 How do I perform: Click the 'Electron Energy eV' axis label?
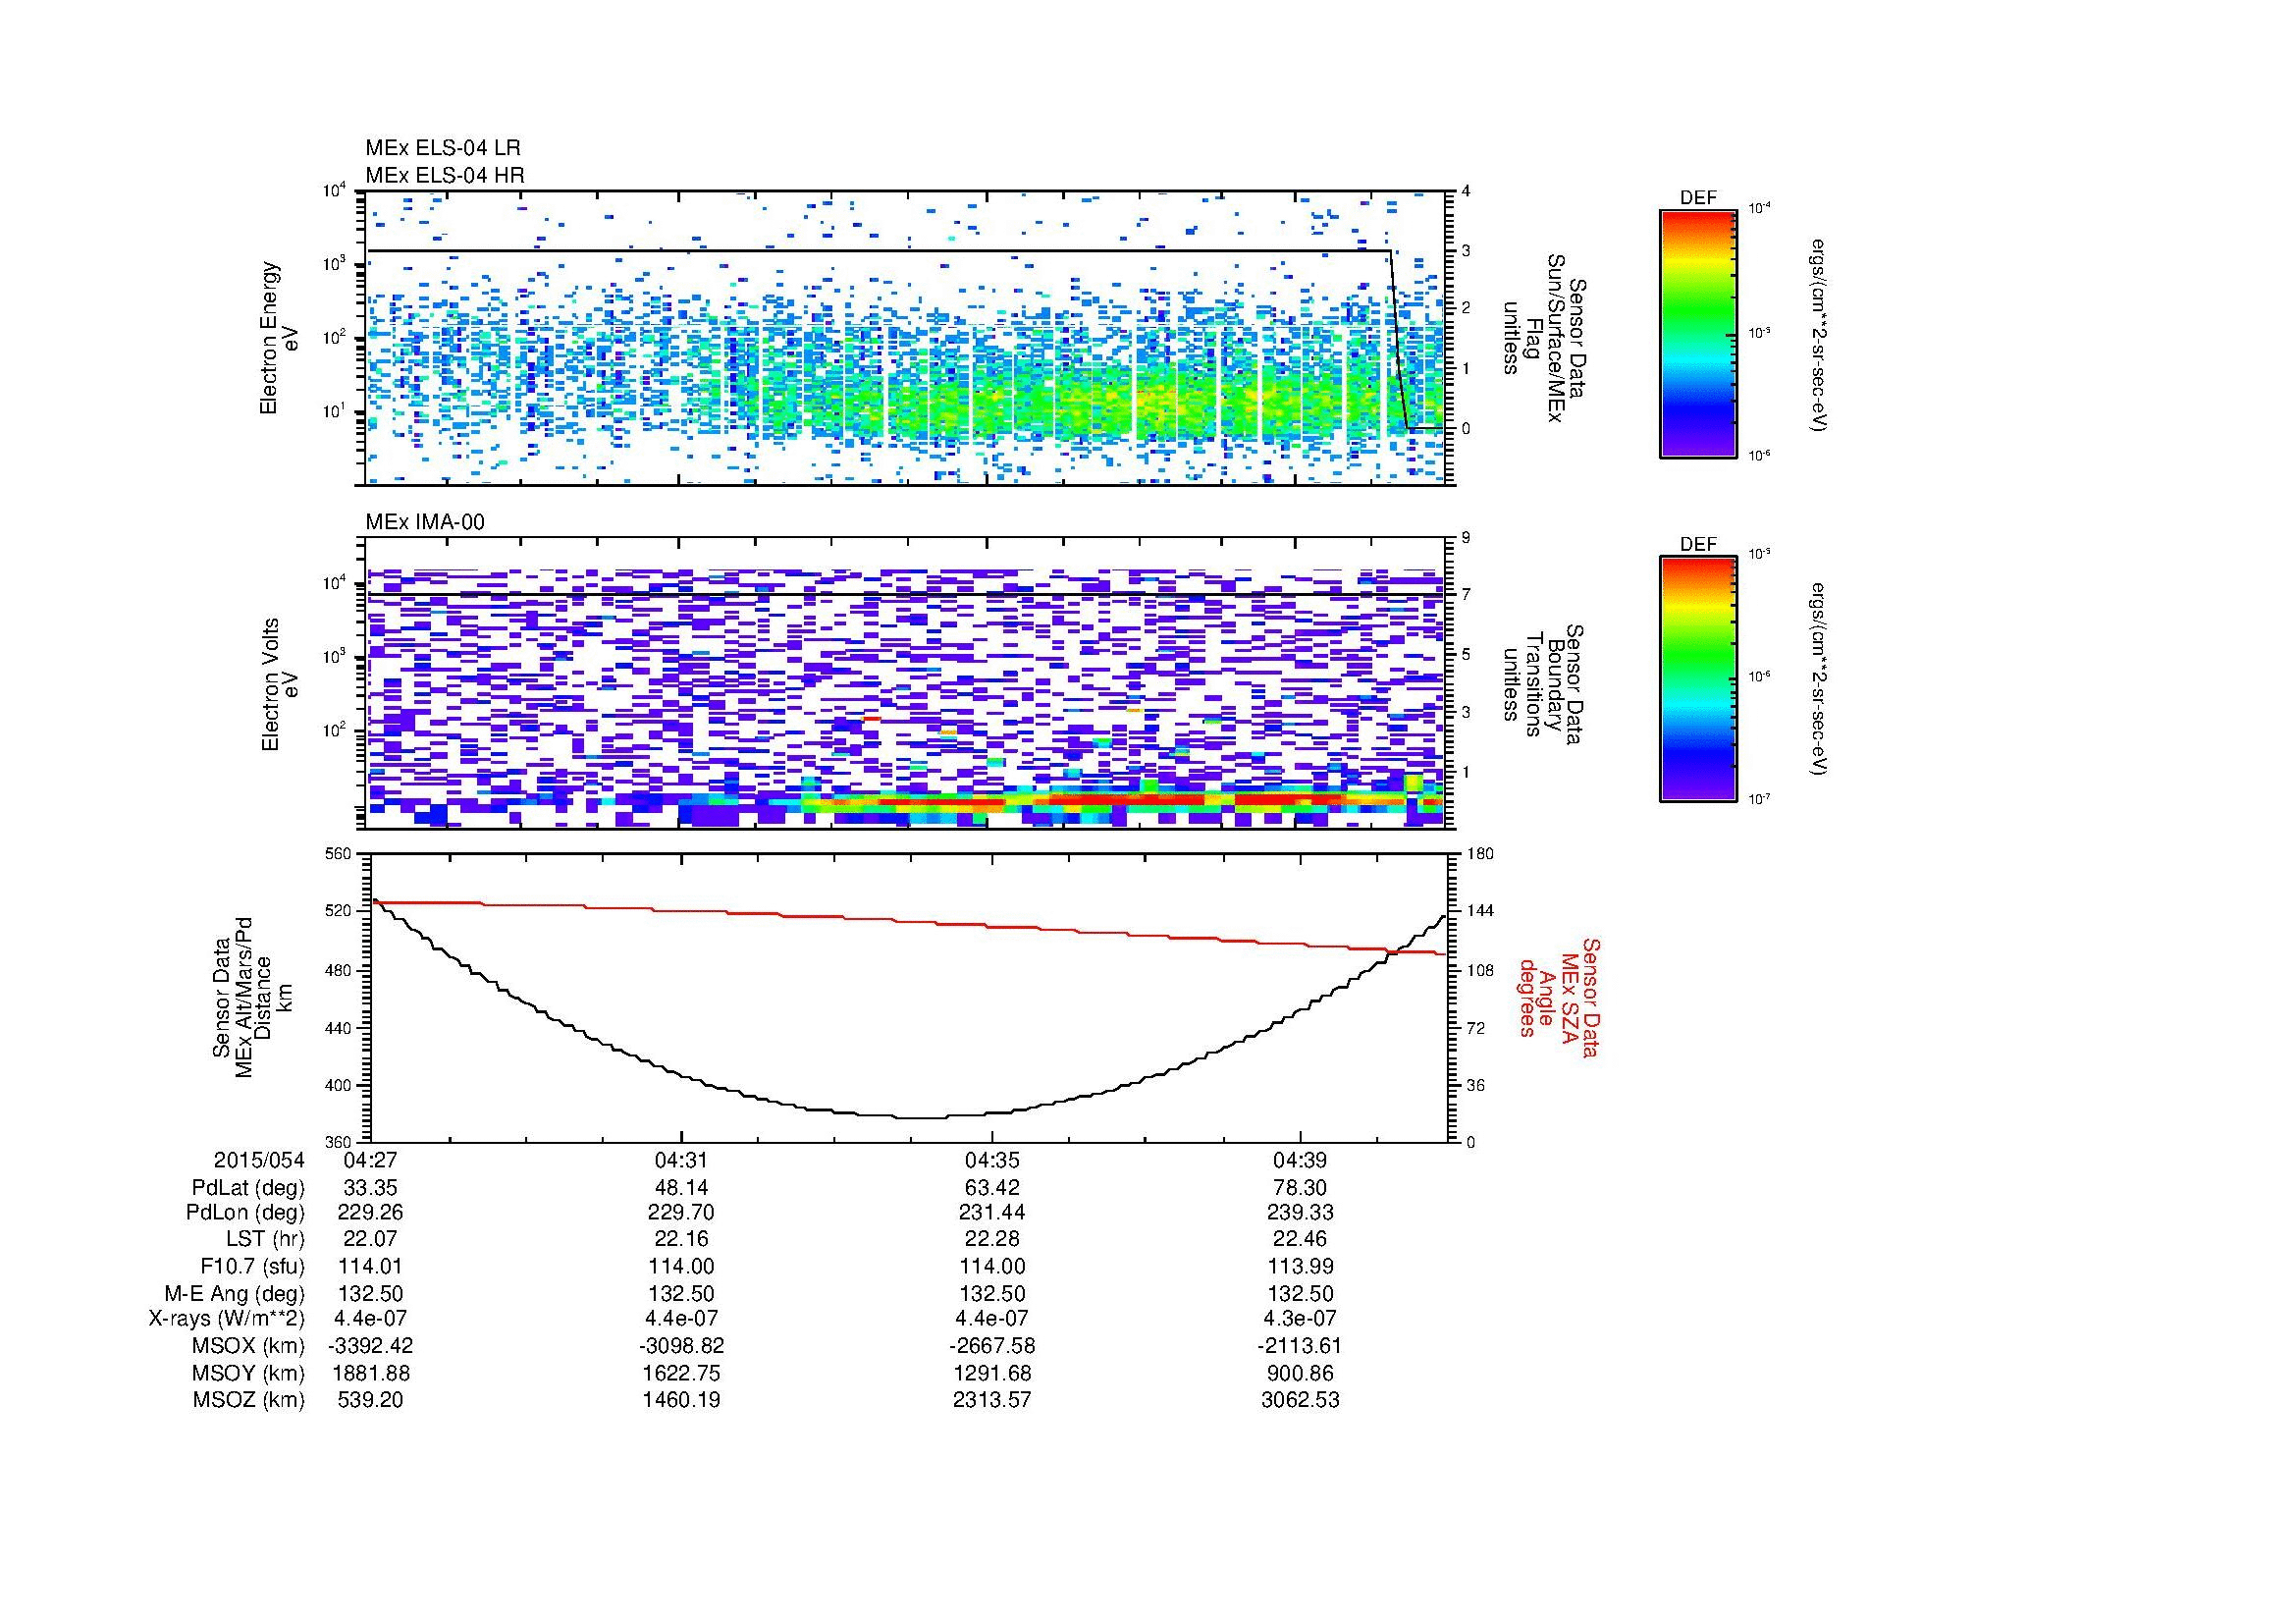pyautogui.click(x=279, y=338)
